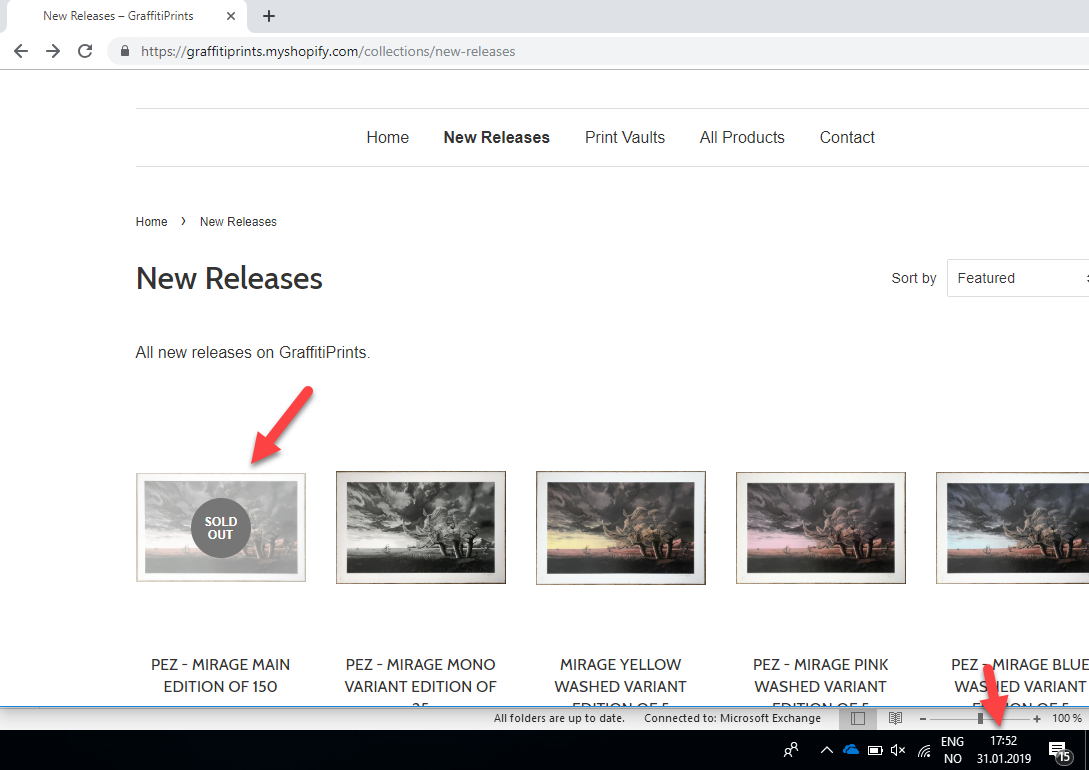Switch to Normal view in status bar
Screen dimensions: 1089x770
pos(858,718)
